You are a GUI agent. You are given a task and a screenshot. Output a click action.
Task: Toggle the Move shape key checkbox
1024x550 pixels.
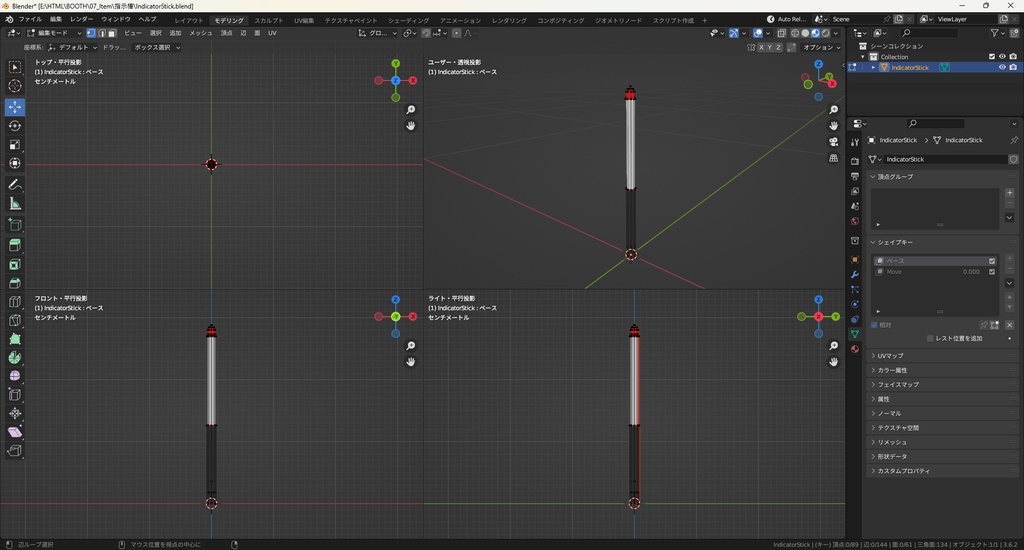click(x=992, y=272)
